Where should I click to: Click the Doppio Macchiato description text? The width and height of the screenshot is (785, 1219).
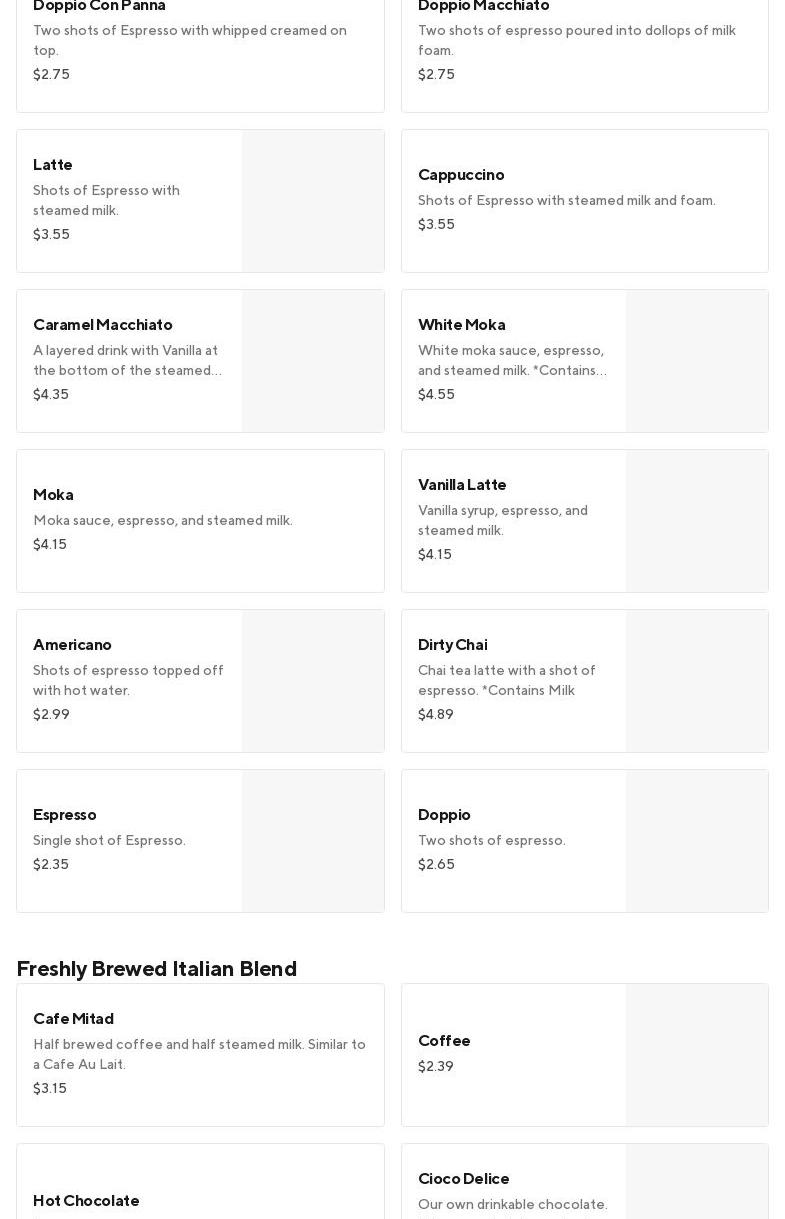(x=576, y=40)
